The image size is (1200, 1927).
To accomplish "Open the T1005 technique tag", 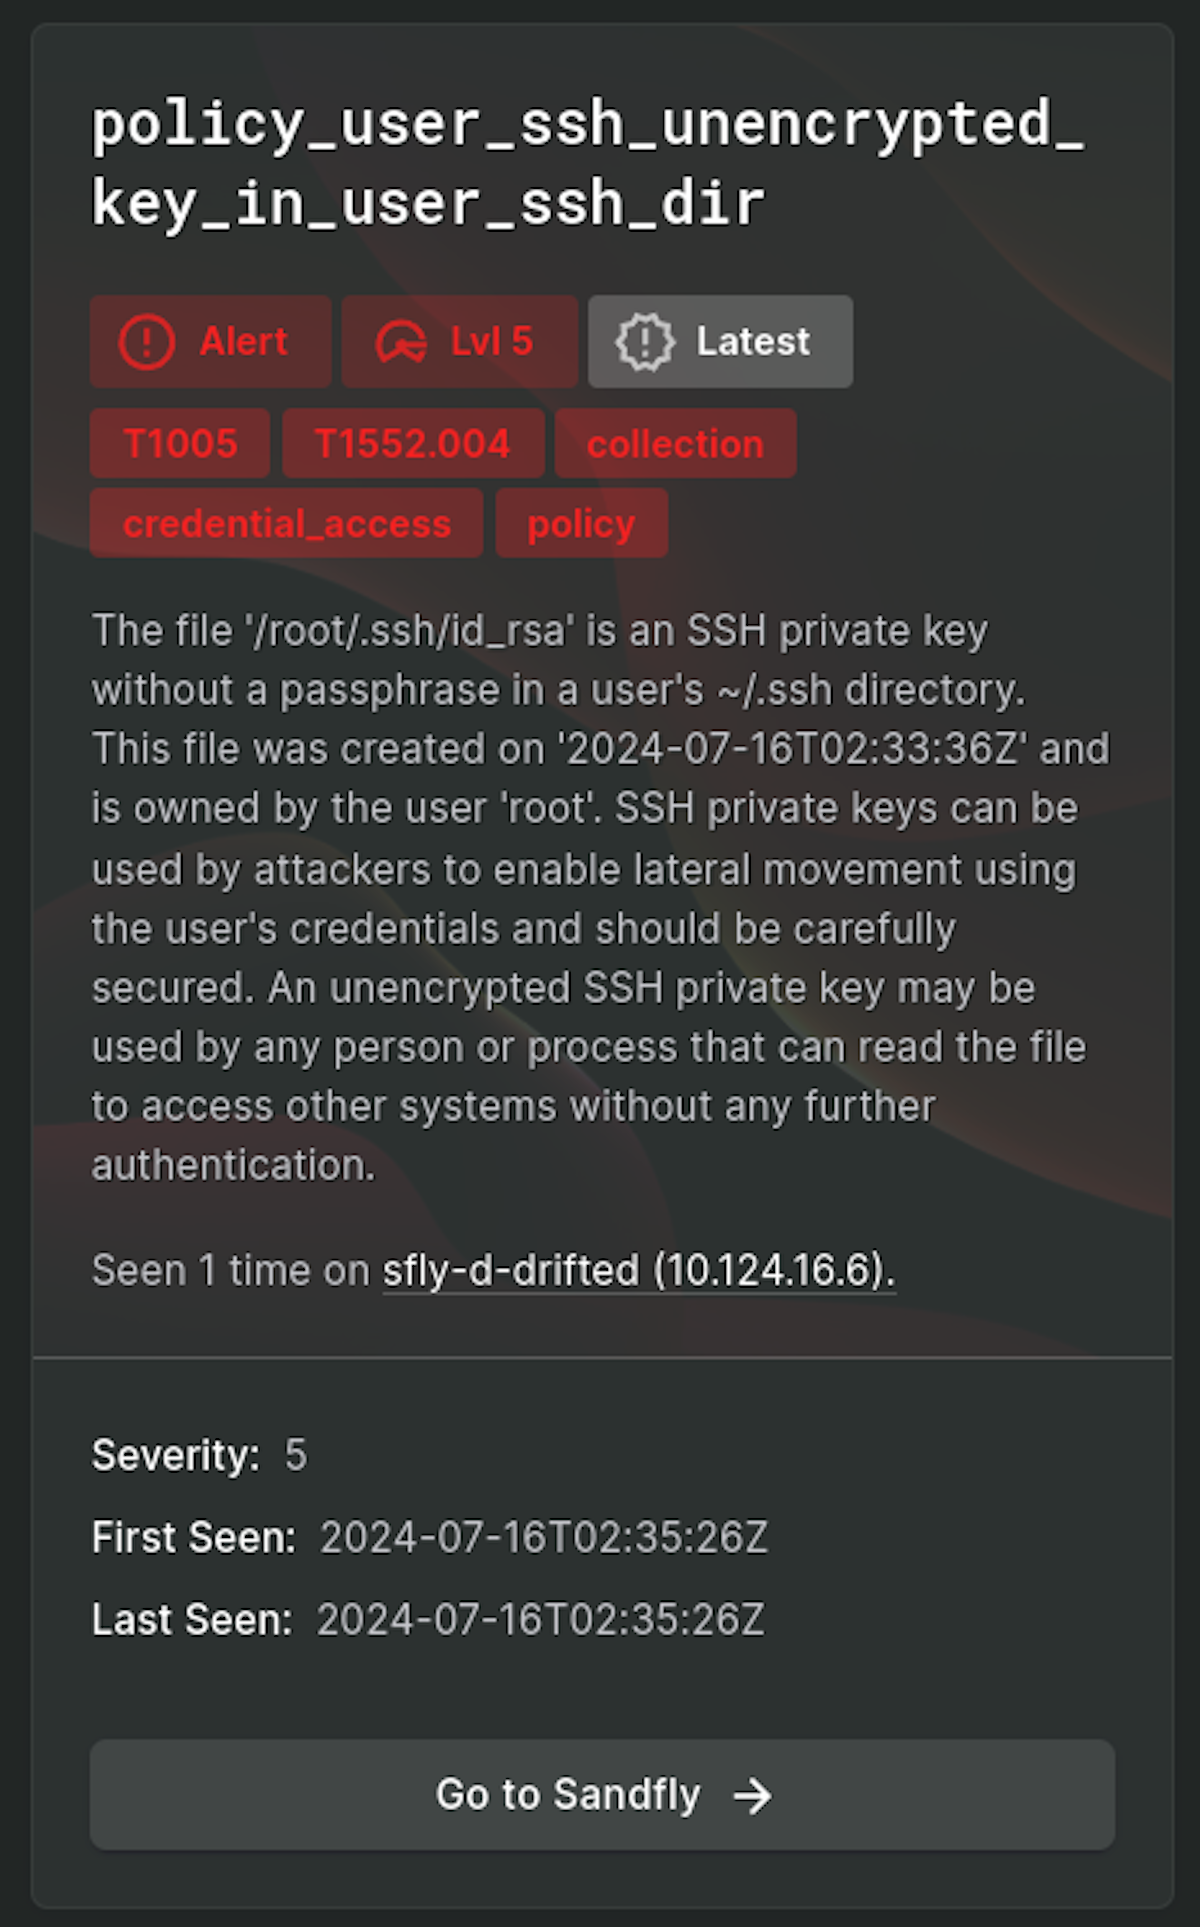I will (180, 443).
